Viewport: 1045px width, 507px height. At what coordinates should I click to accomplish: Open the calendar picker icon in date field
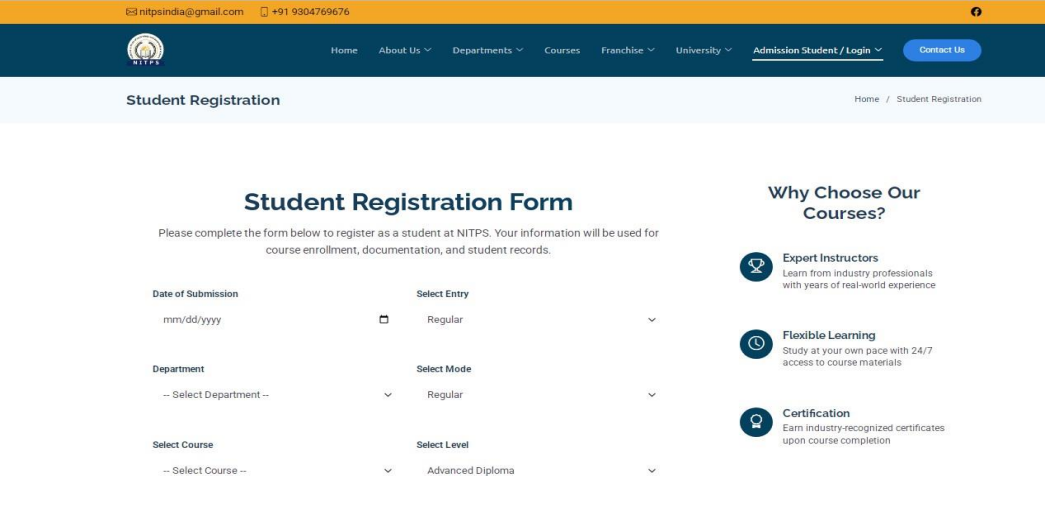coord(384,320)
